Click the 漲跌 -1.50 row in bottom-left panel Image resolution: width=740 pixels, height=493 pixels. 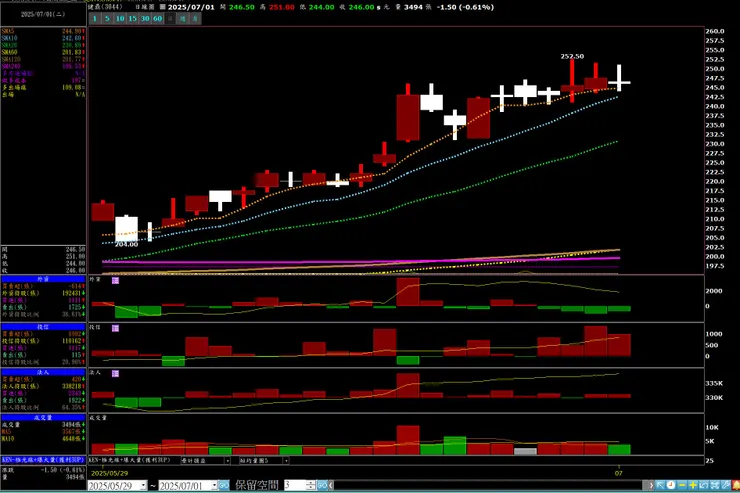pyautogui.click(x=43, y=470)
